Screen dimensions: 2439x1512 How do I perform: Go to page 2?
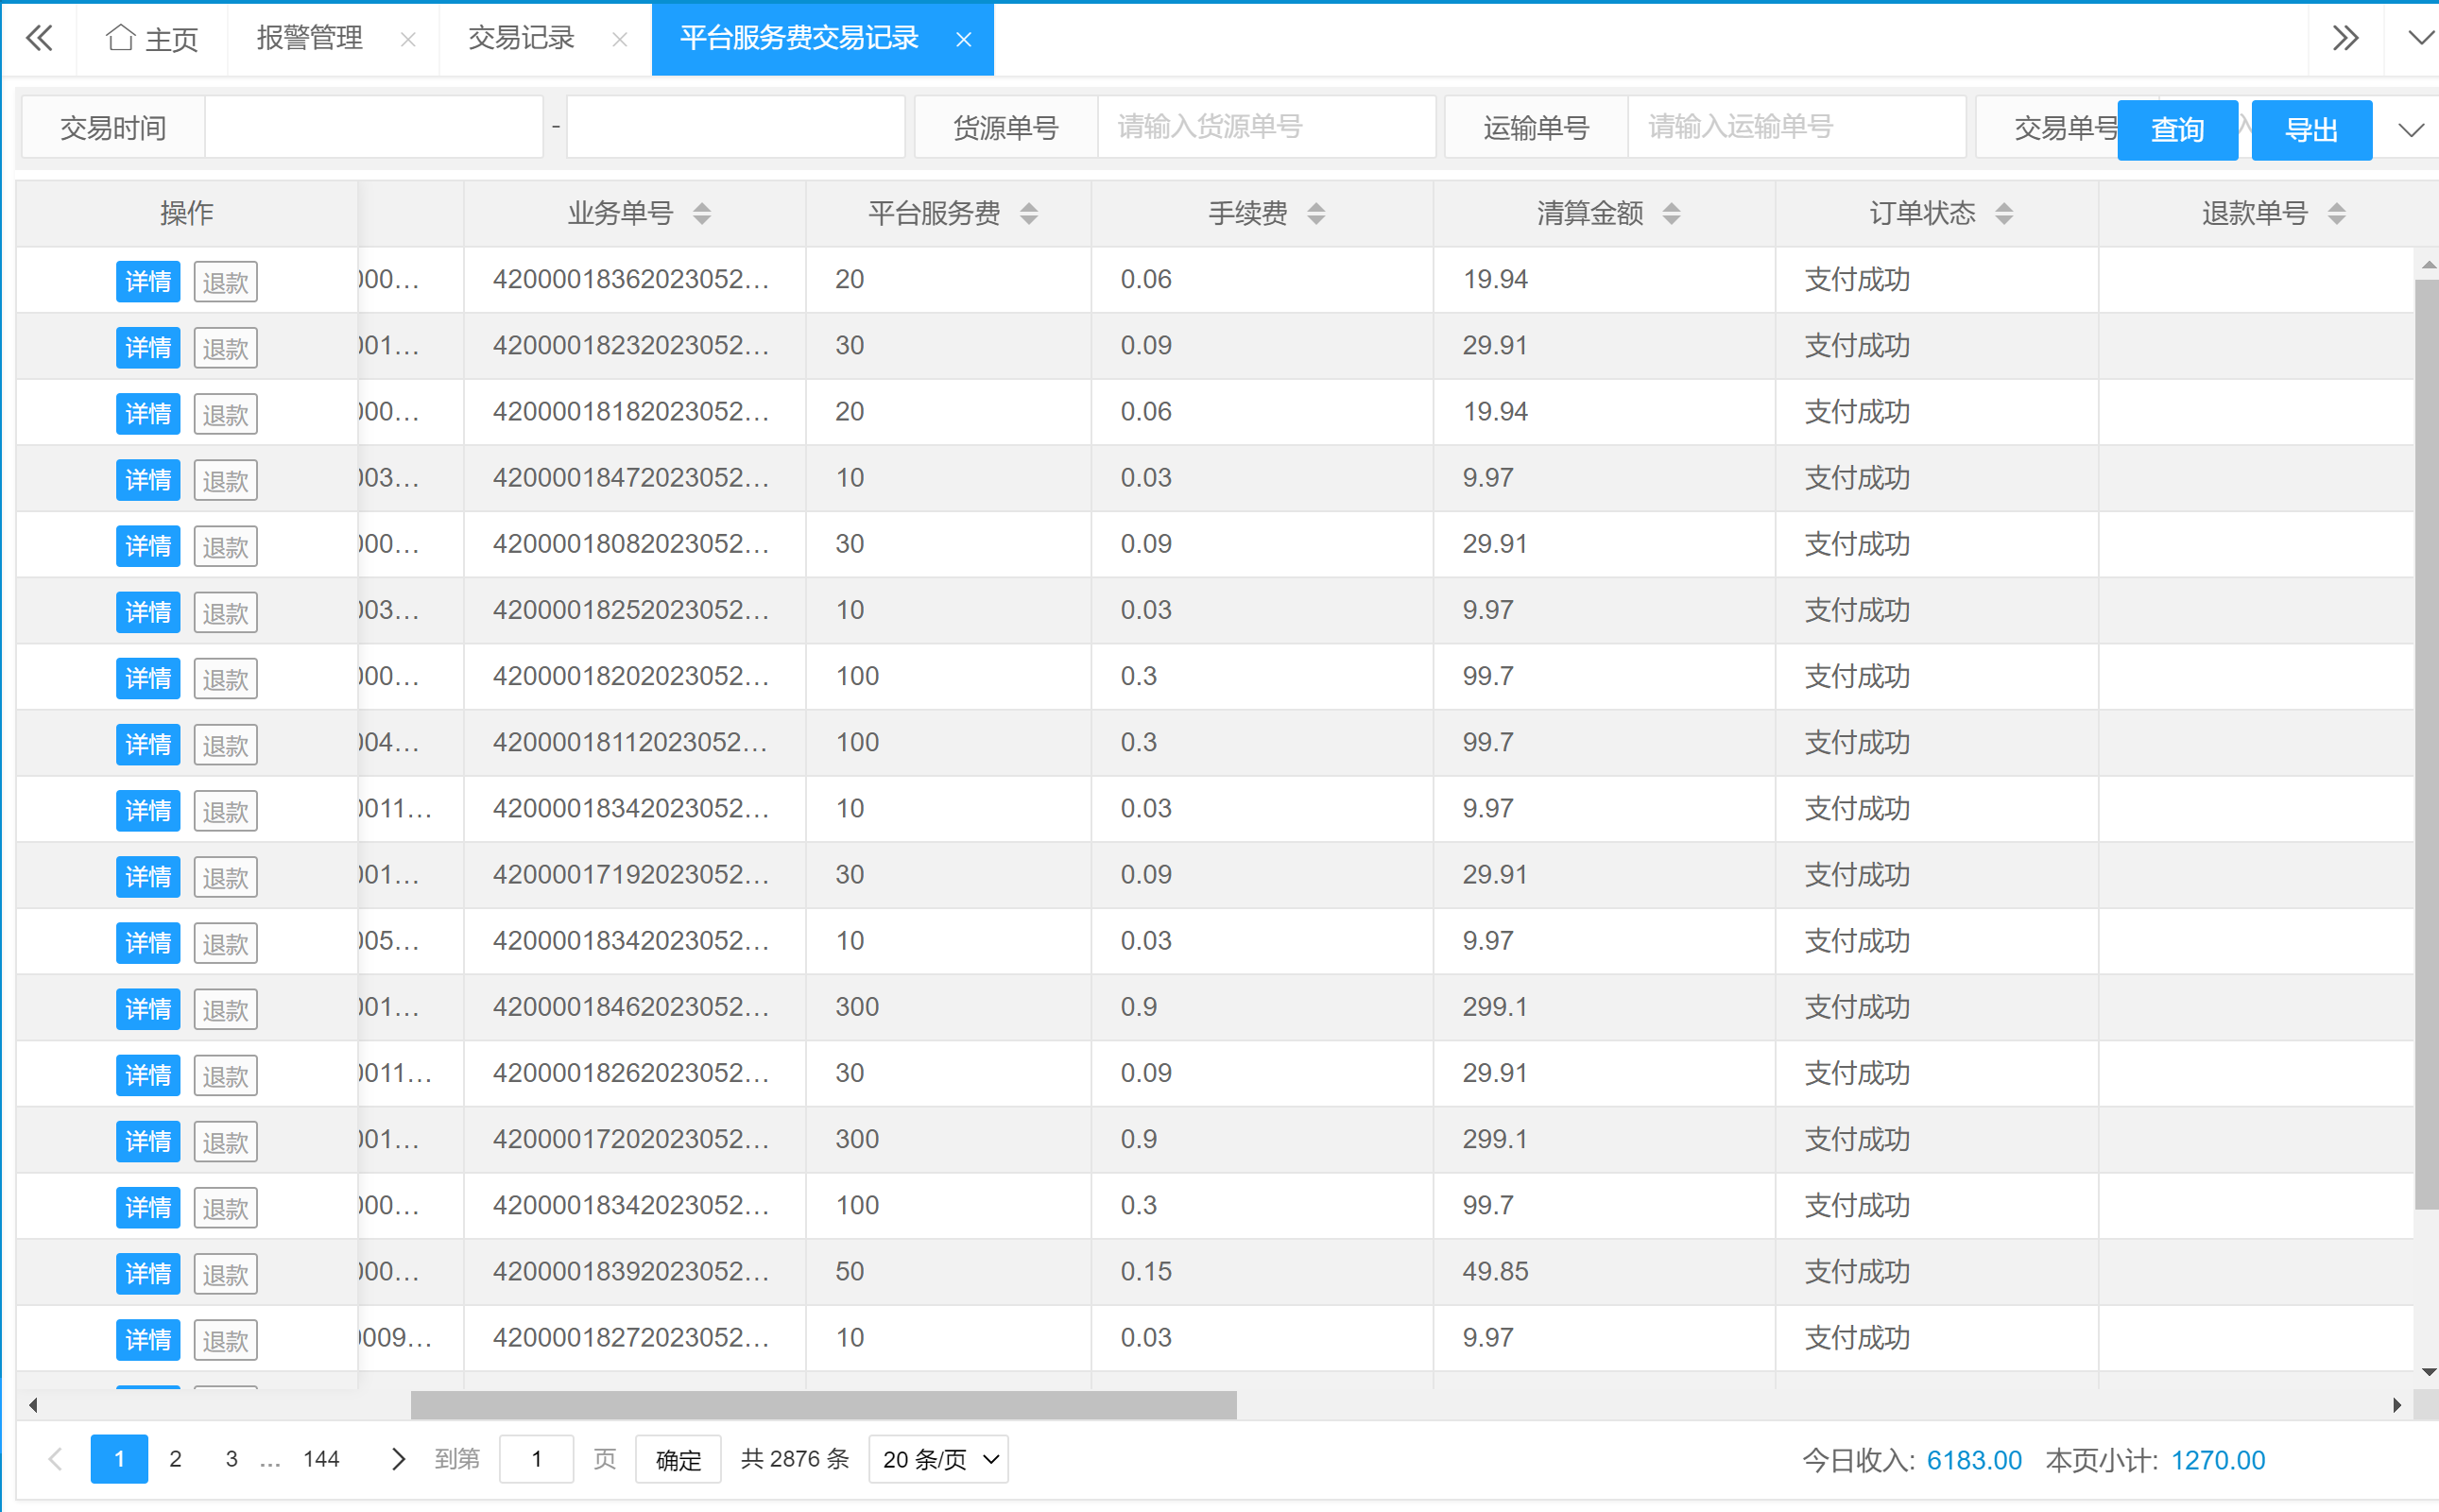175,1459
